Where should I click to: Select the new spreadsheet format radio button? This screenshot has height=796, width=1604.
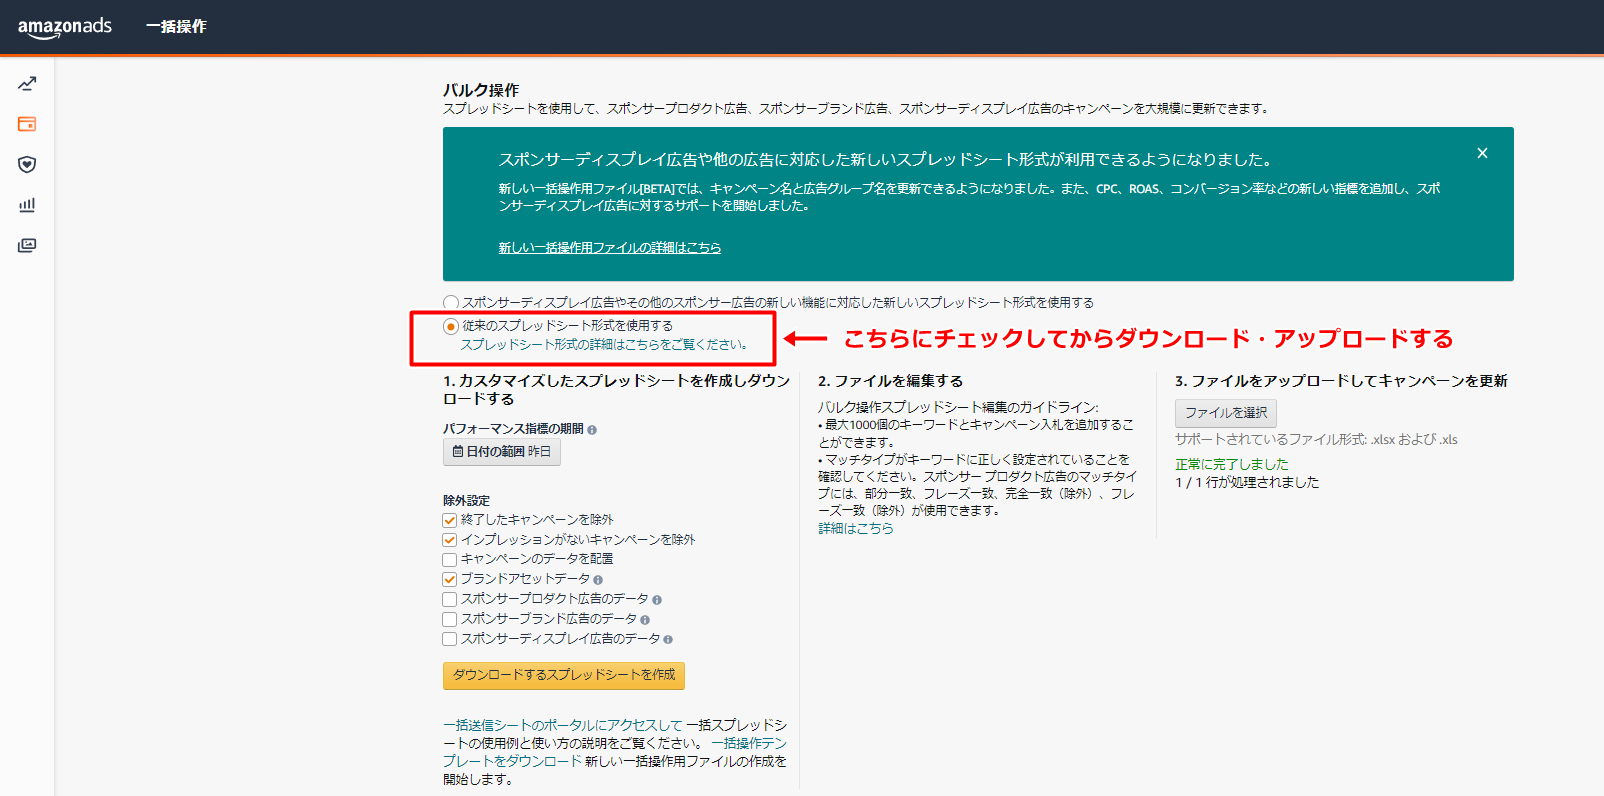click(x=451, y=303)
